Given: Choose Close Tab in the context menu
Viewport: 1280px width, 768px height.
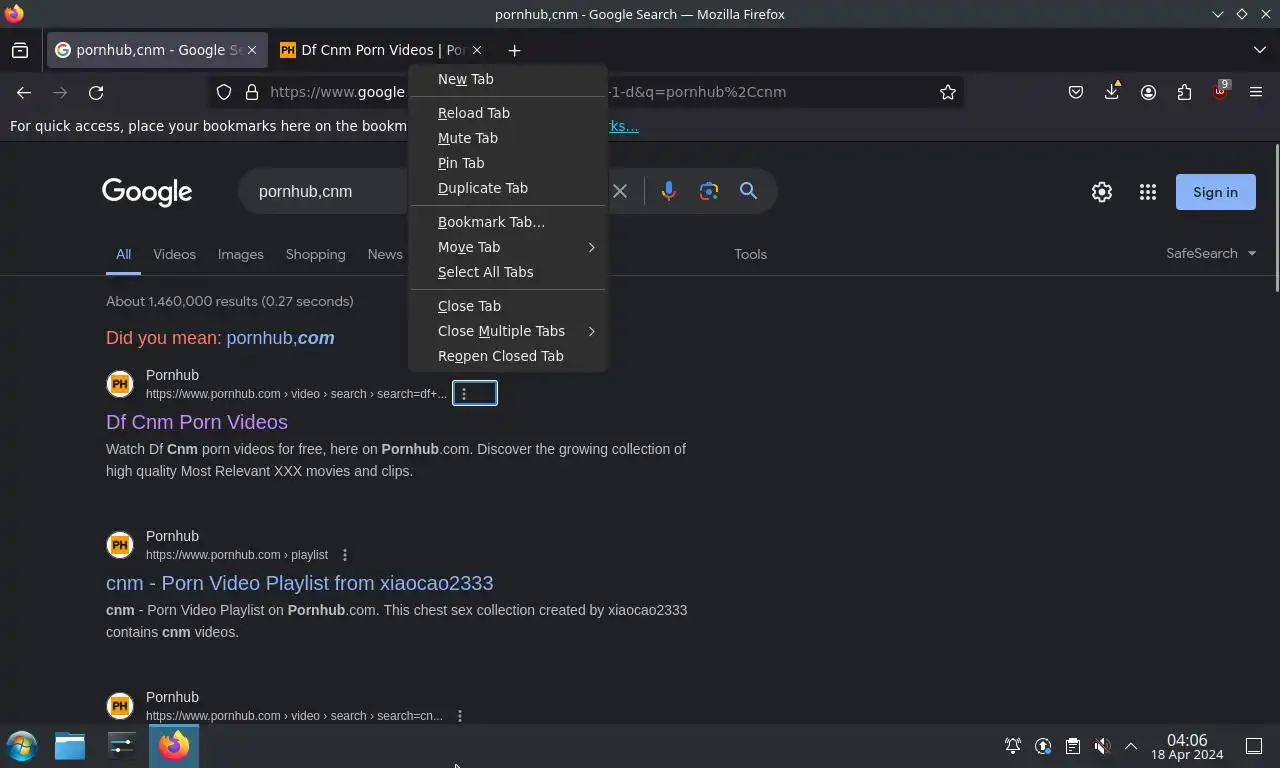Looking at the screenshot, I should 508,306.
